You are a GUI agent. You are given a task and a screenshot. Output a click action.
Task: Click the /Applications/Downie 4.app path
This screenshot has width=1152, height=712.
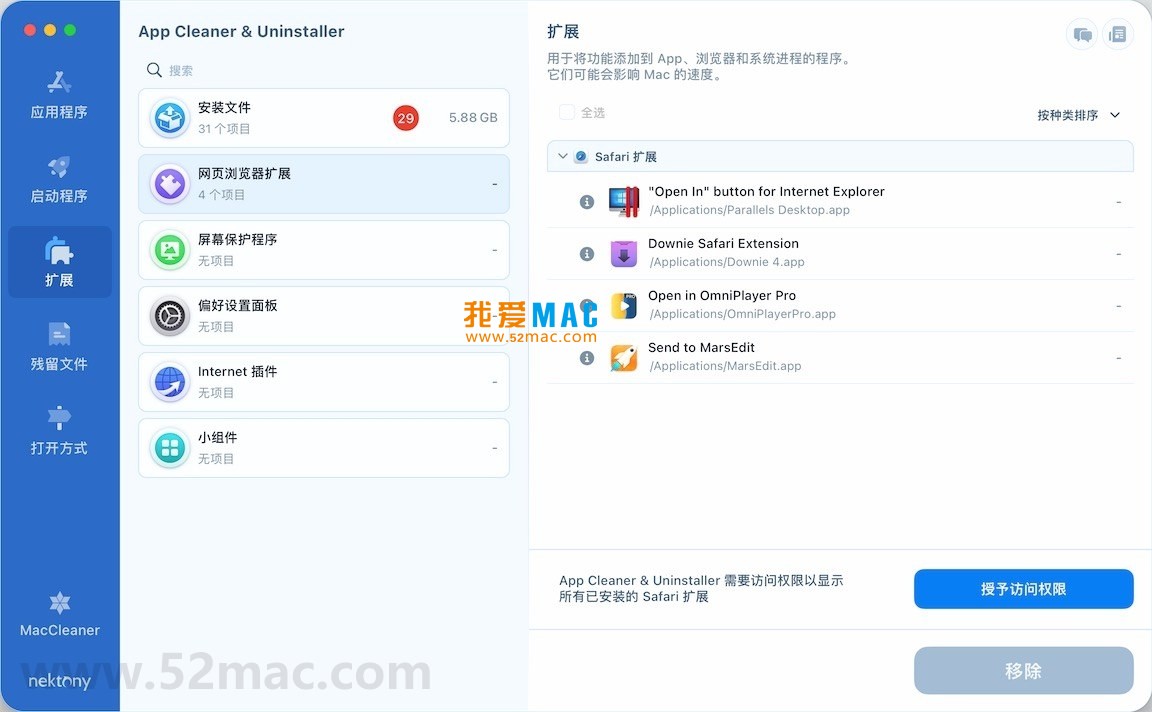click(x=727, y=262)
